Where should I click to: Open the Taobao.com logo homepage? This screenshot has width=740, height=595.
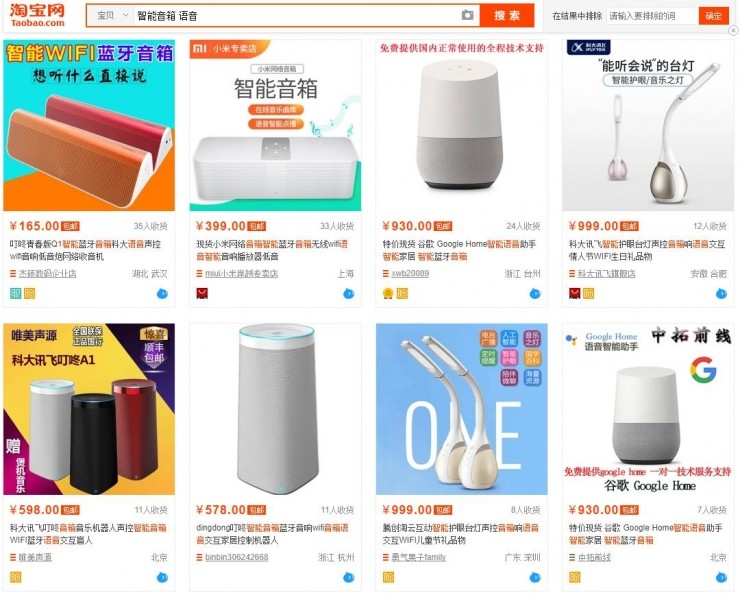click(37, 16)
